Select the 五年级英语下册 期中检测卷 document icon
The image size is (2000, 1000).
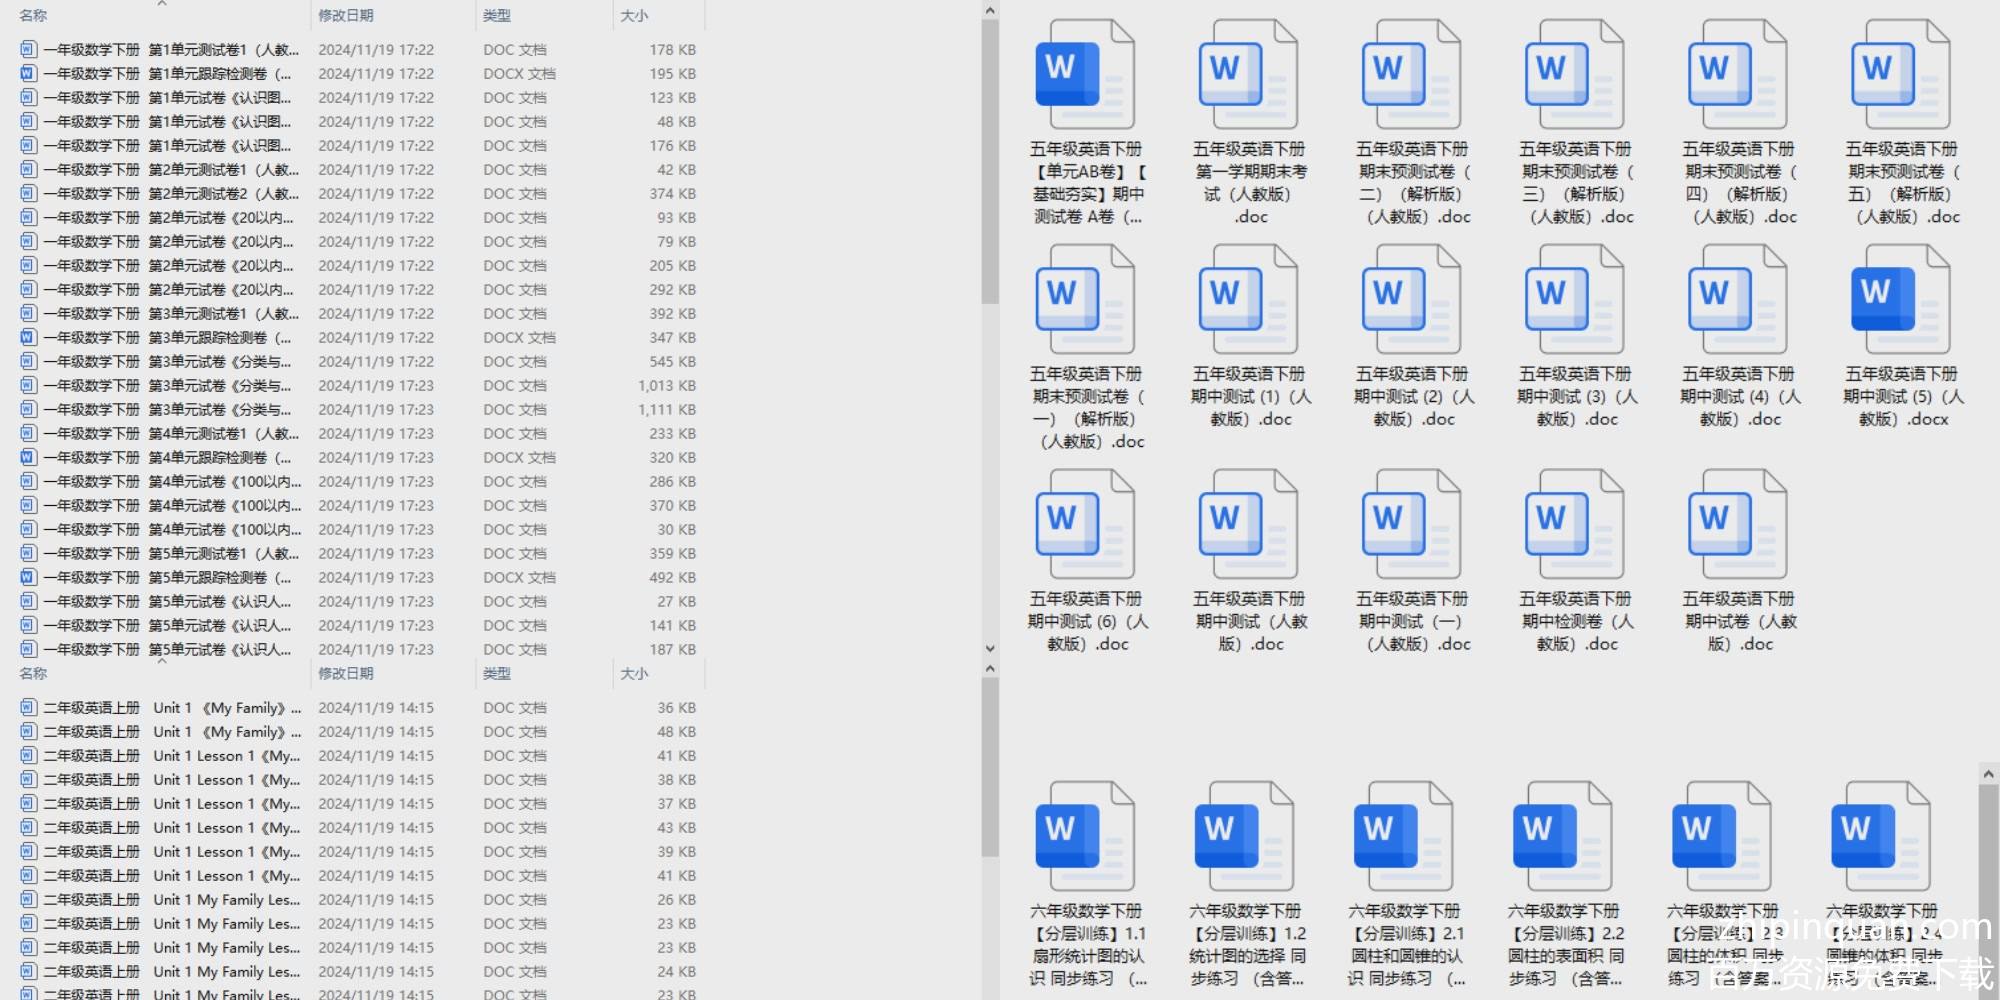pyautogui.click(x=1574, y=525)
